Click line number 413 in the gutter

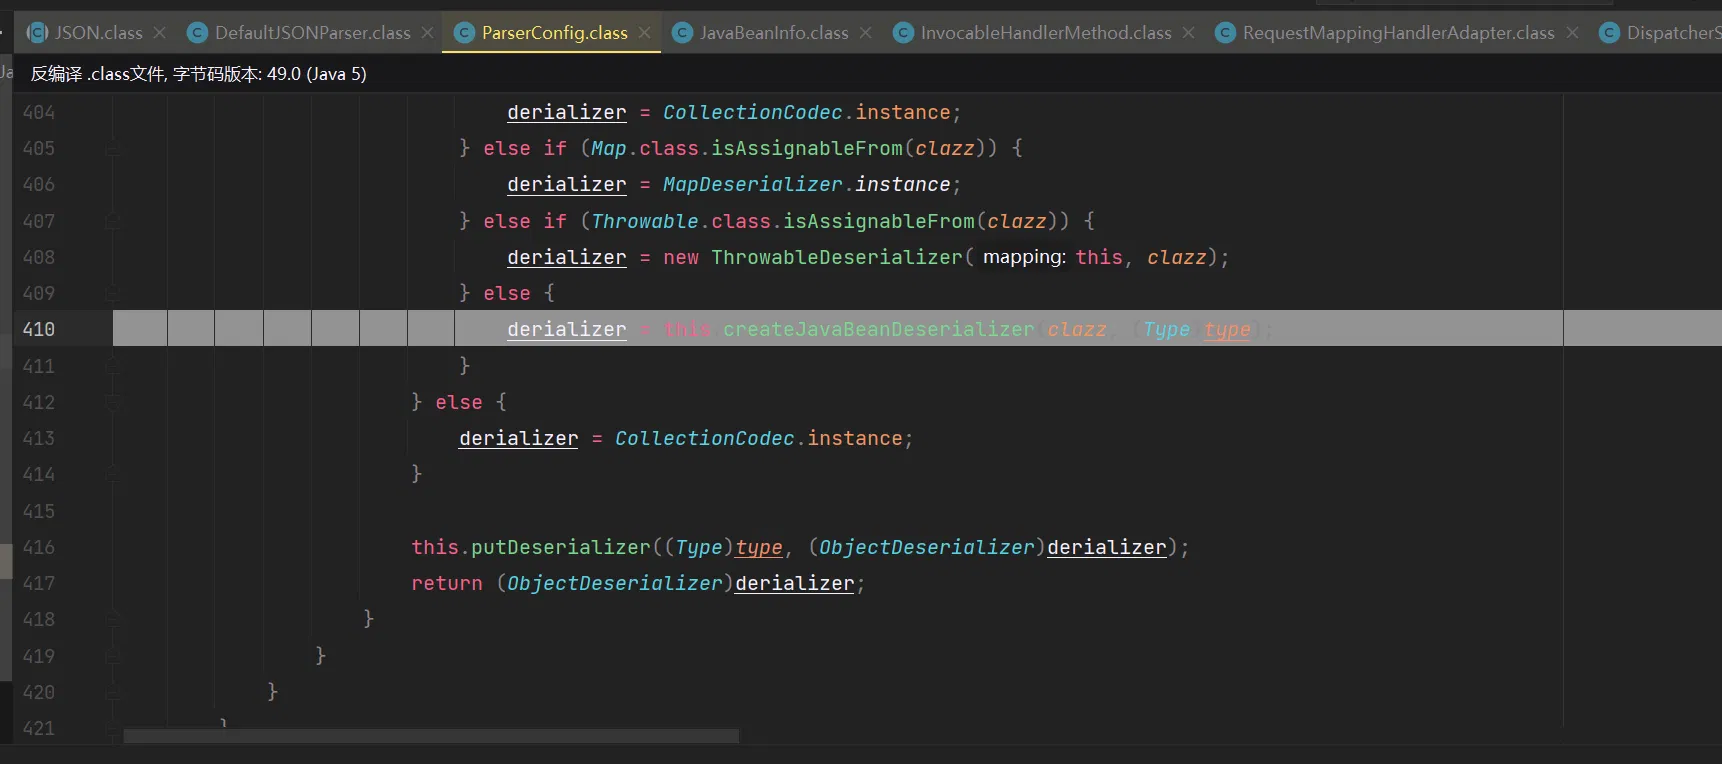tap(39, 439)
